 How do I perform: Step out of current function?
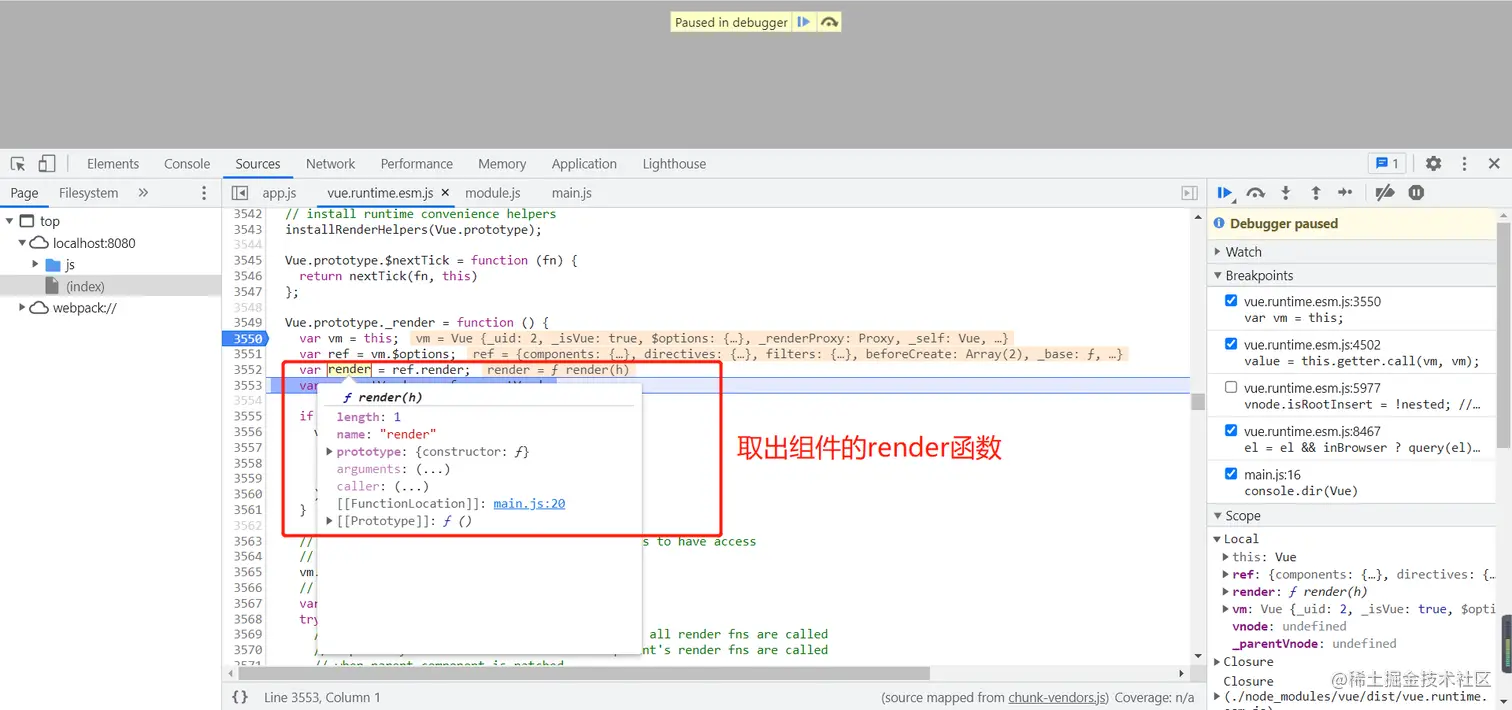pos(1316,193)
